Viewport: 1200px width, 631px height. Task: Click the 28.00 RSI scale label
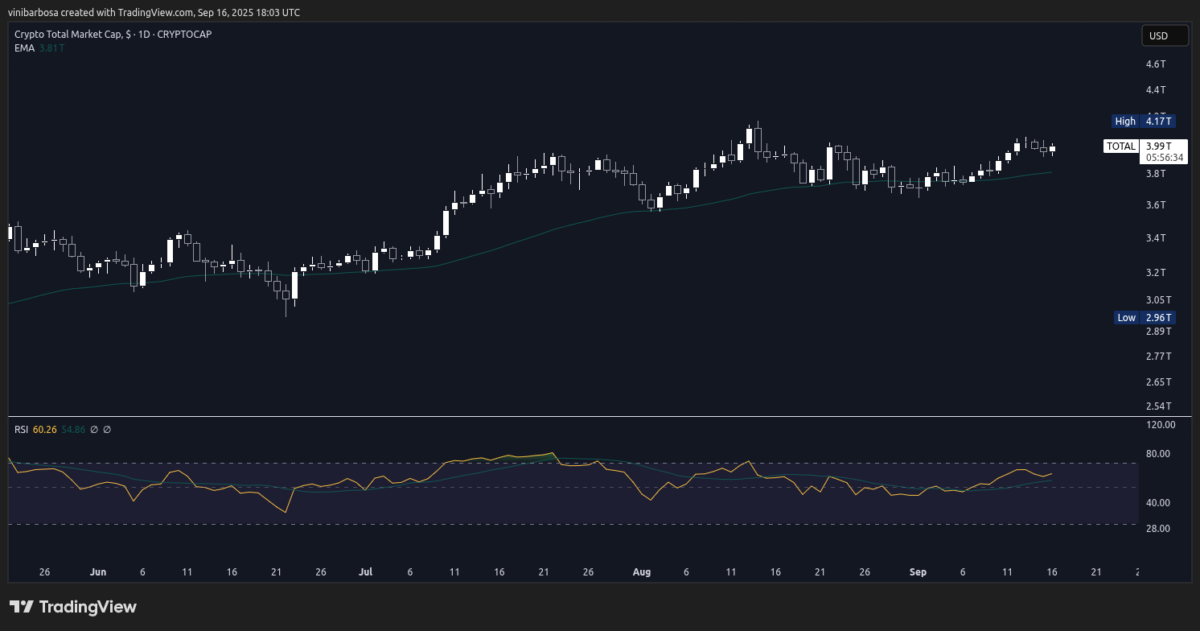[x=1157, y=528]
